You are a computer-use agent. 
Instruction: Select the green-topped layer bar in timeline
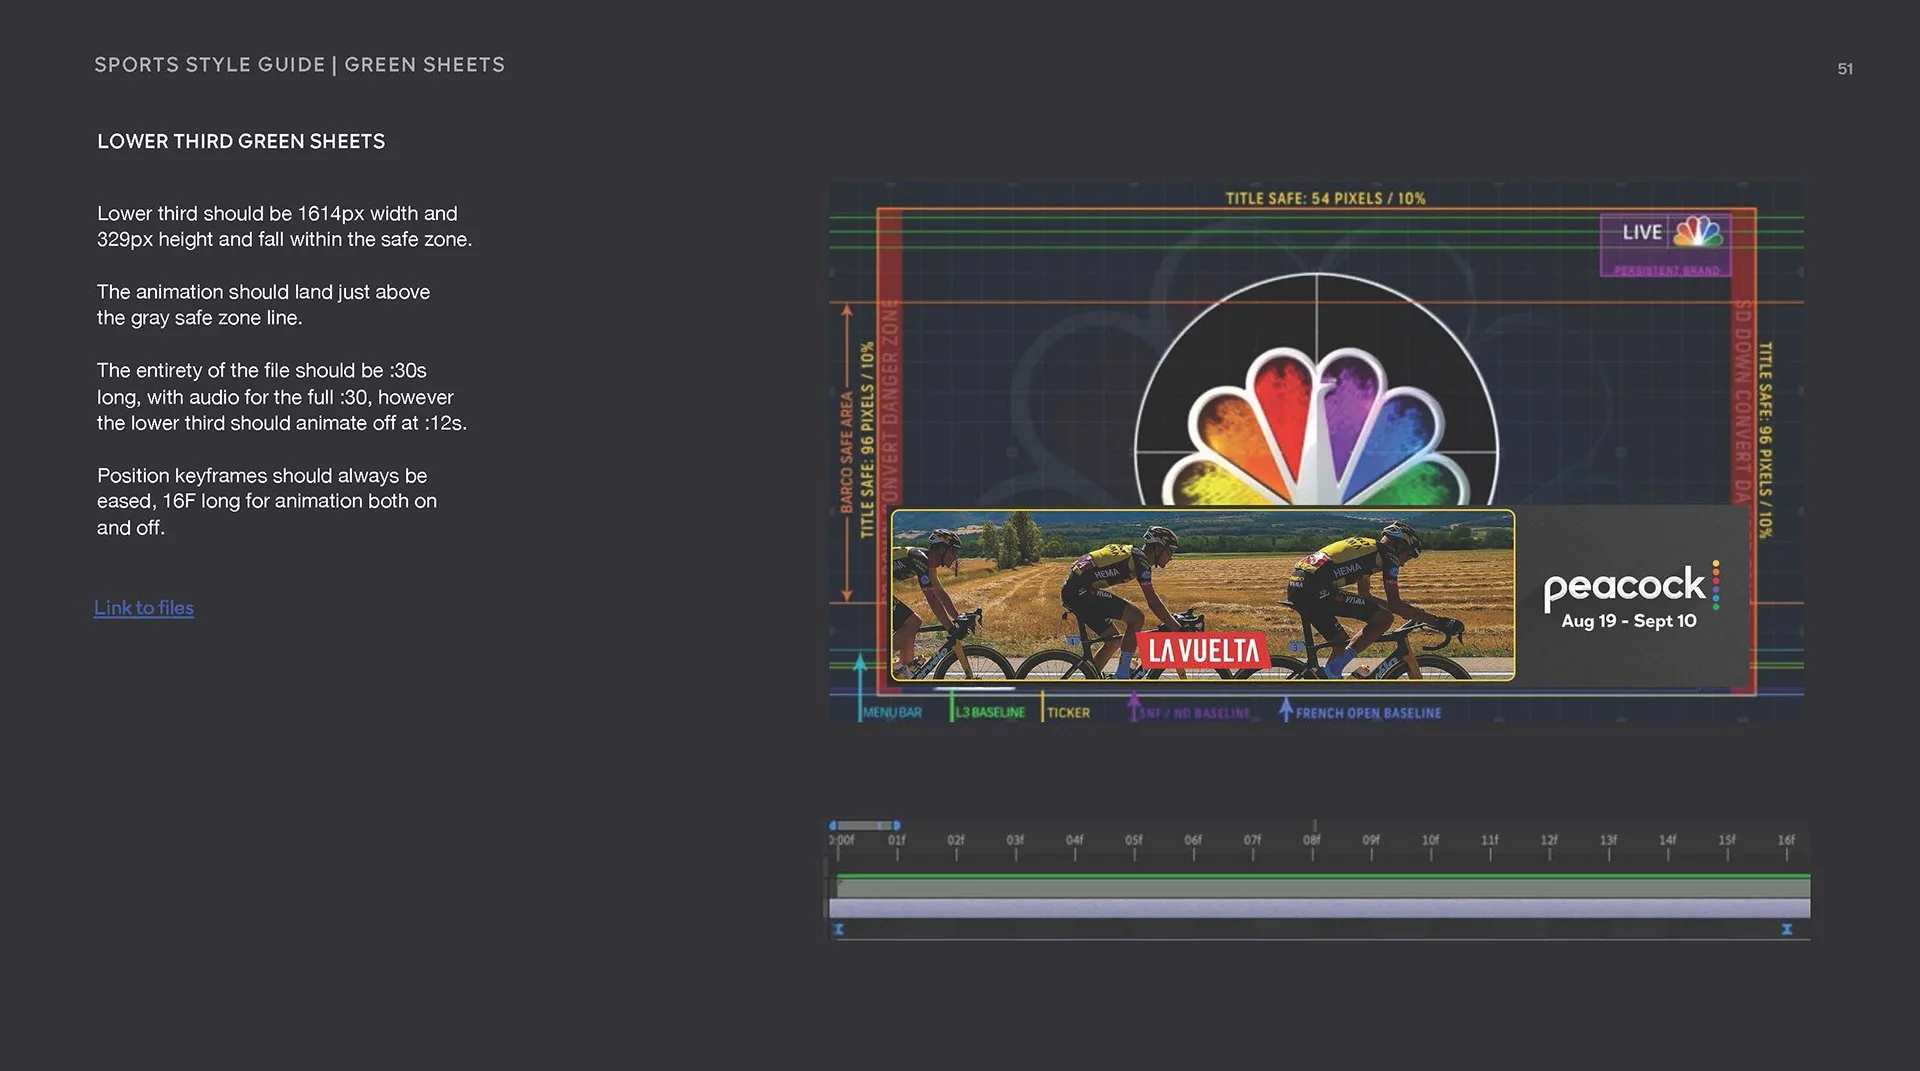(x=1323, y=886)
